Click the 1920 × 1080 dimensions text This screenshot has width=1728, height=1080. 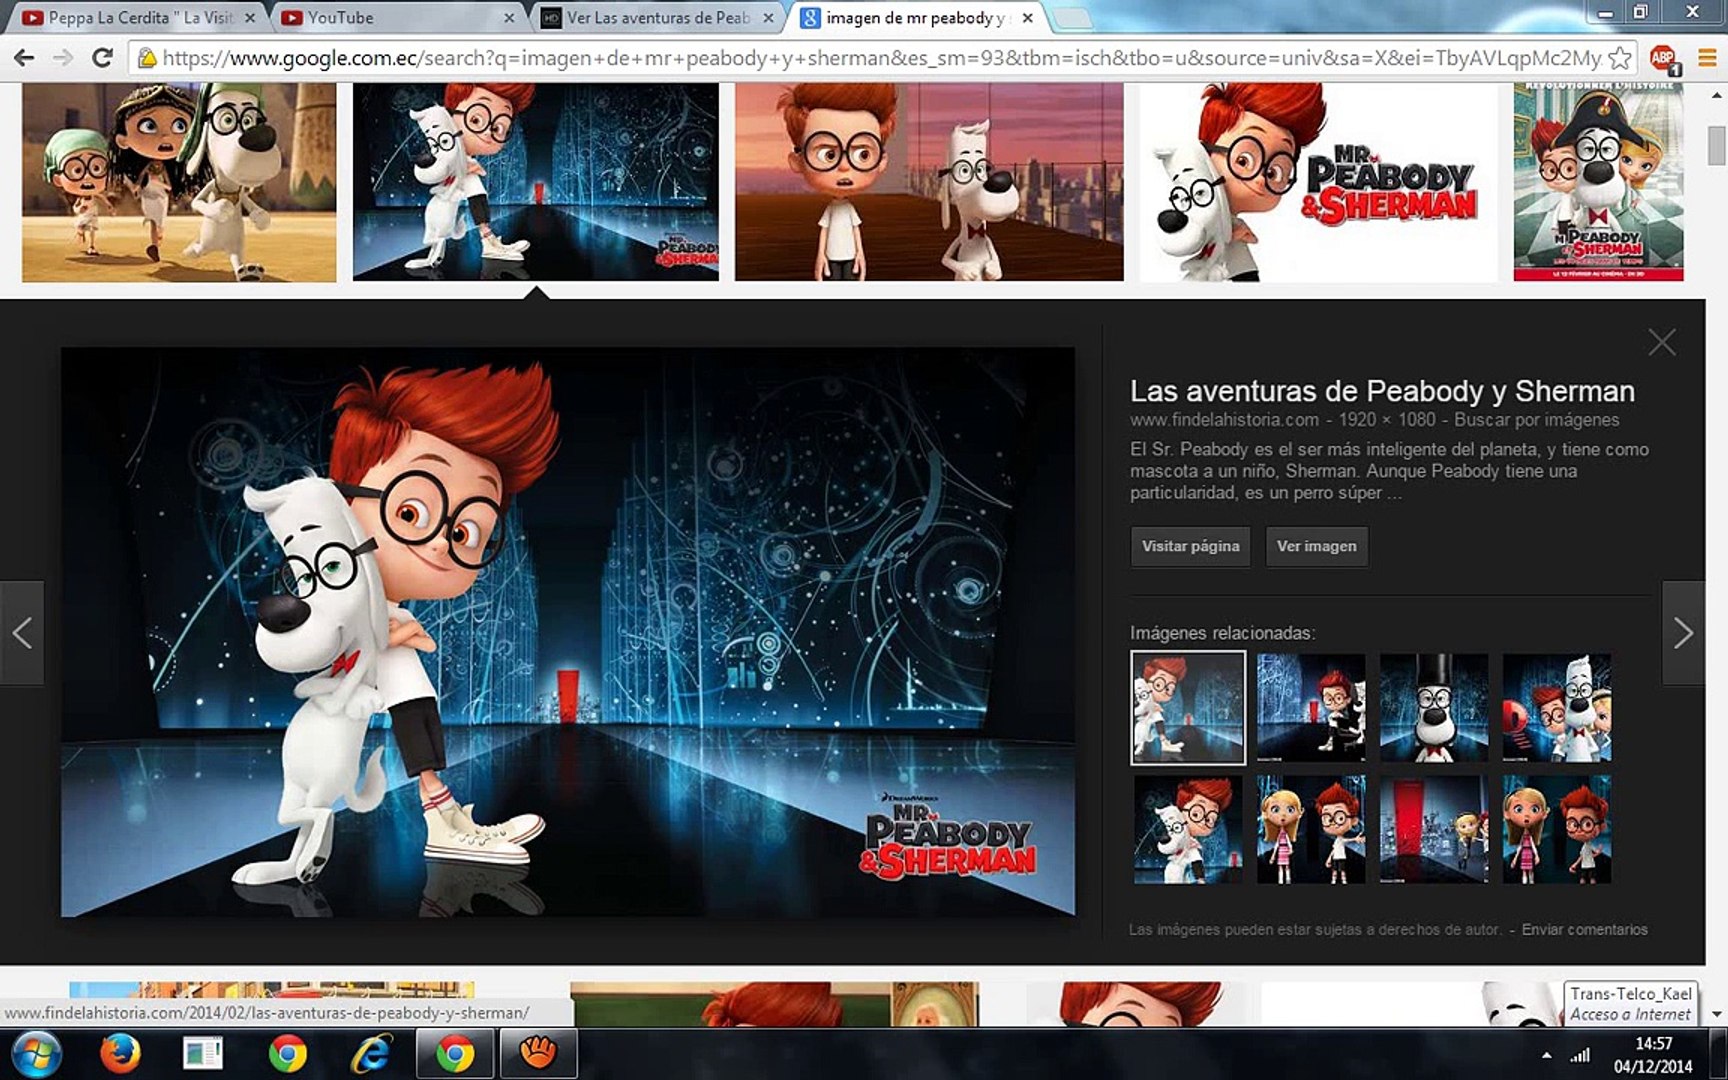click(x=1387, y=420)
